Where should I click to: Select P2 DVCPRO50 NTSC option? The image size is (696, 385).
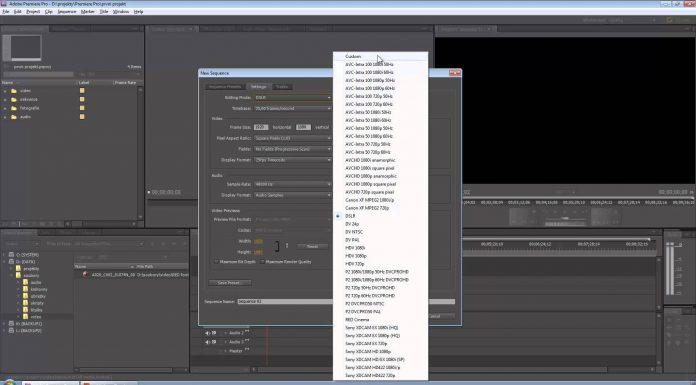(x=380, y=304)
